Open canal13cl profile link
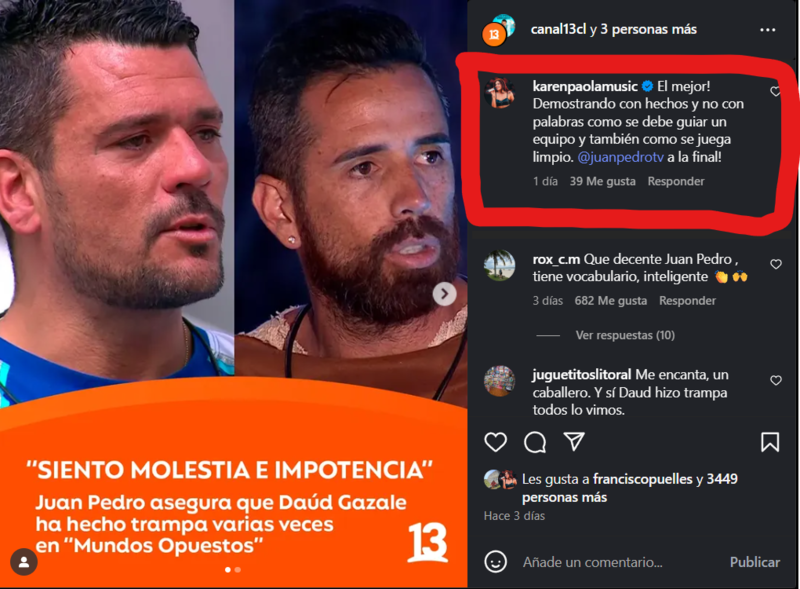This screenshot has height=589, width=800. pyautogui.click(x=558, y=29)
